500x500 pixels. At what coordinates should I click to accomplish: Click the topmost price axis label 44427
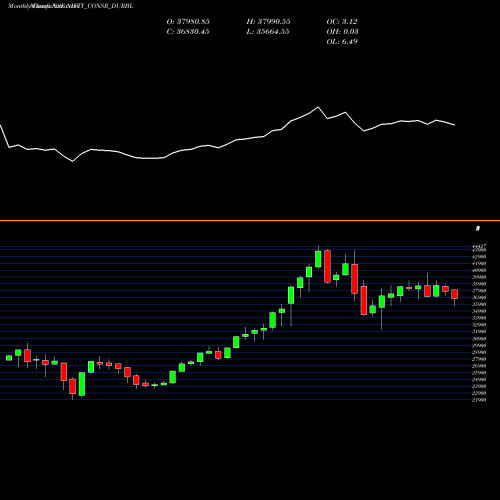point(479,246)
